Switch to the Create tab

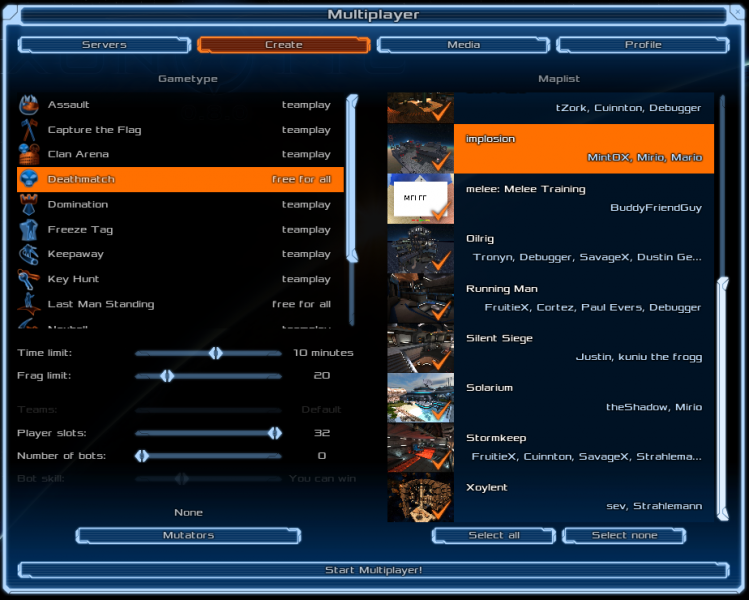tap(284, 44)
